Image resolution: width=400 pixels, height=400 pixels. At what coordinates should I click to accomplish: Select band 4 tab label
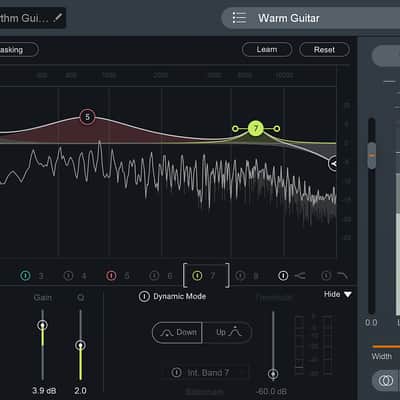[84, 276]
